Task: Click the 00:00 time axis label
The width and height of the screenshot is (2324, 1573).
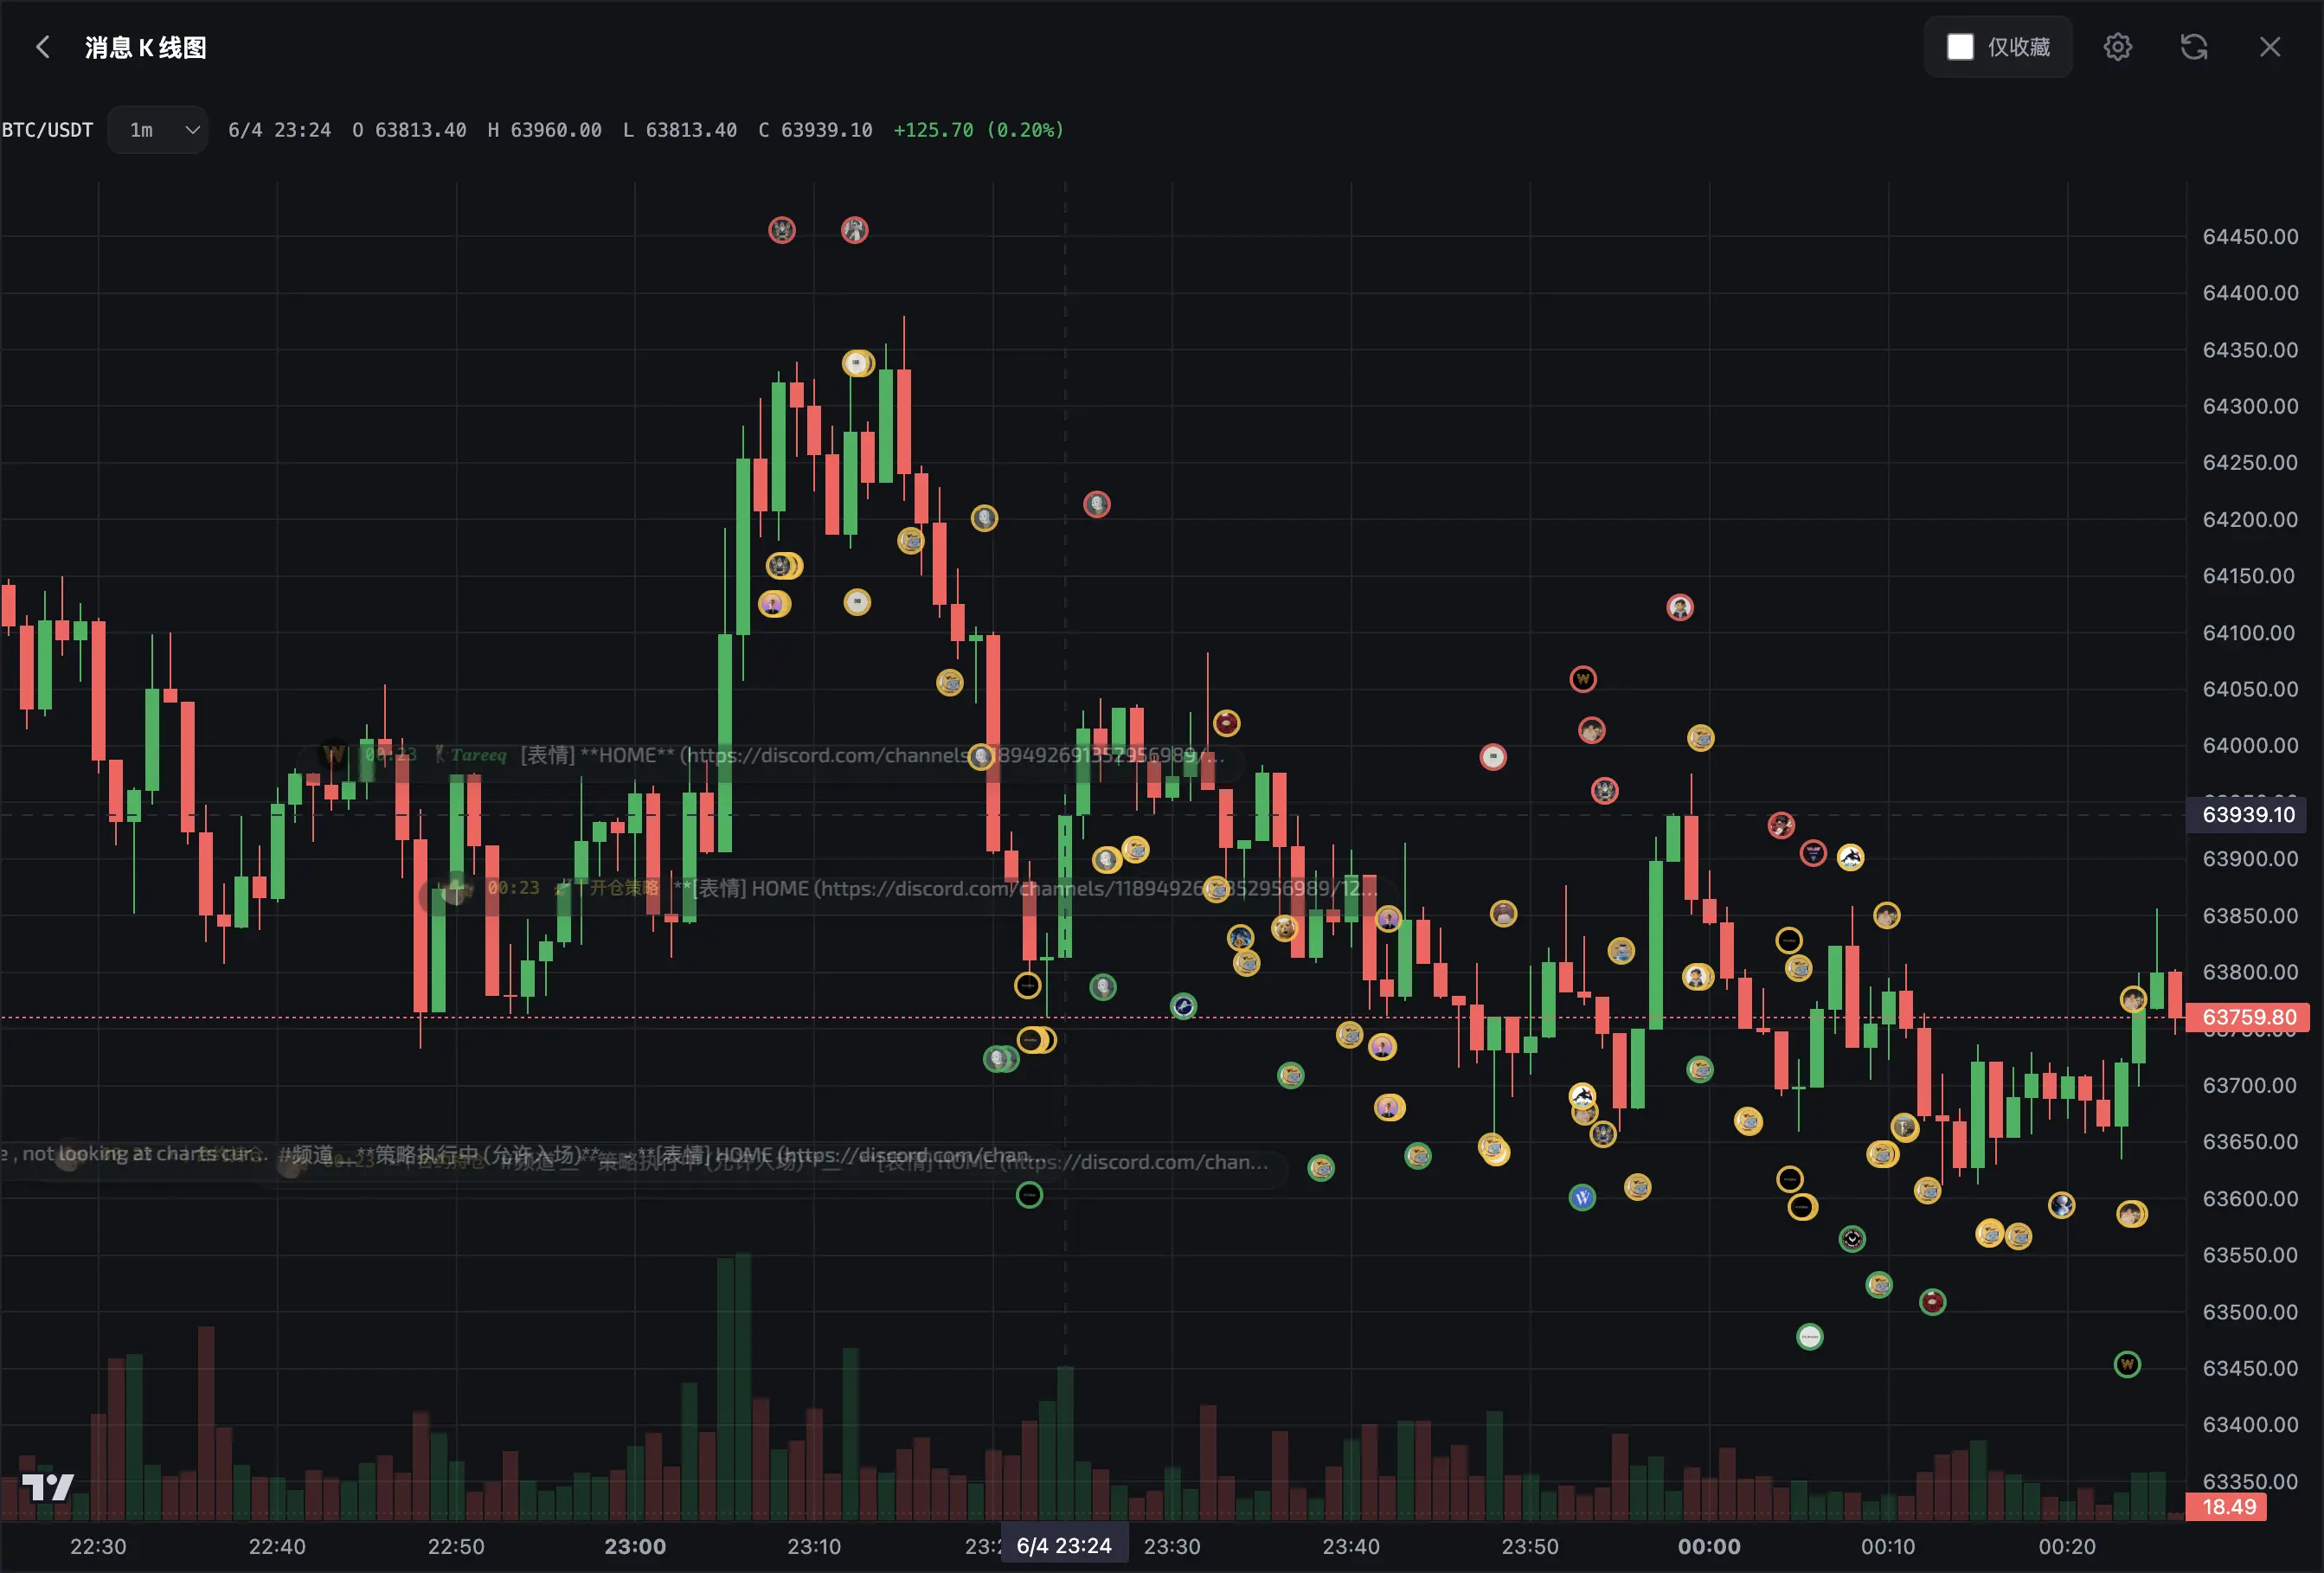Action: tap(1709, 1546)
